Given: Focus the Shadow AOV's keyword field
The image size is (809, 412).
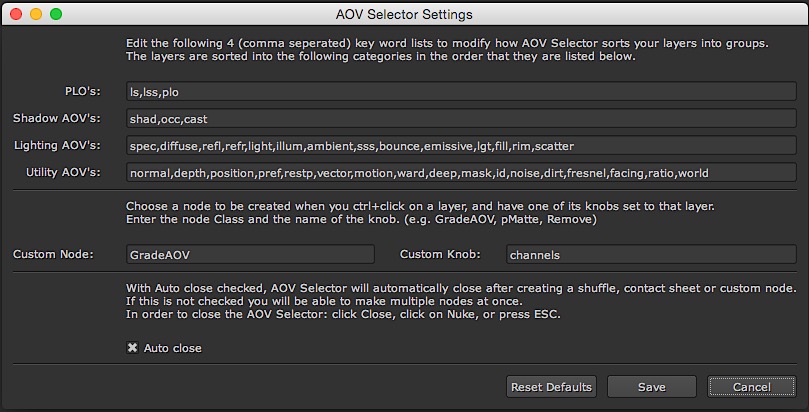Looking at the screenshot, I should coord(460,119).
